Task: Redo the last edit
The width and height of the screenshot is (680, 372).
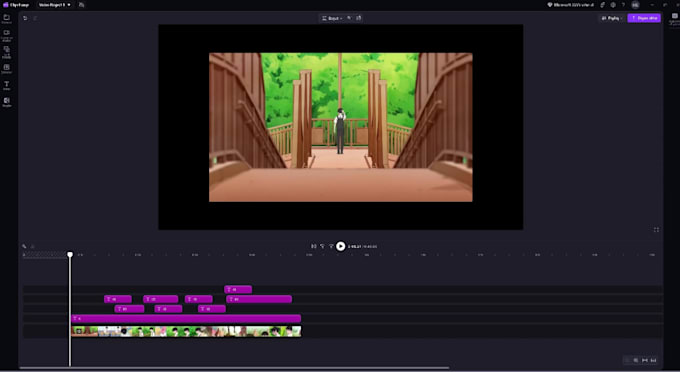Action: coord(36,18)
